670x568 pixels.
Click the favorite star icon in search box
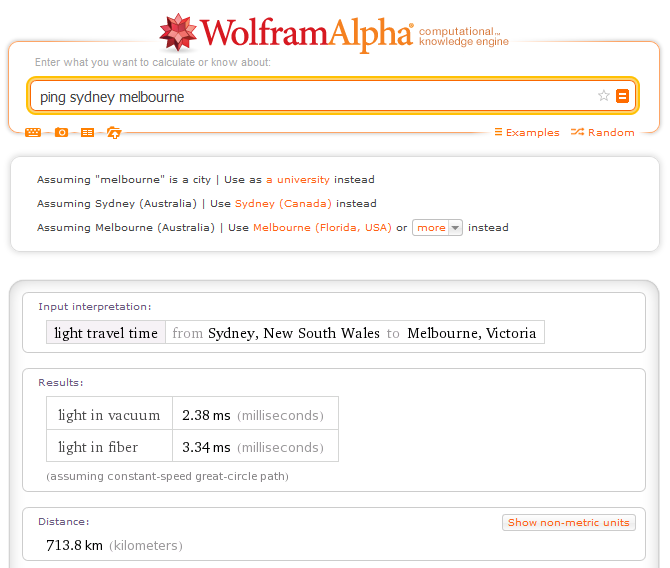[603, 96]
